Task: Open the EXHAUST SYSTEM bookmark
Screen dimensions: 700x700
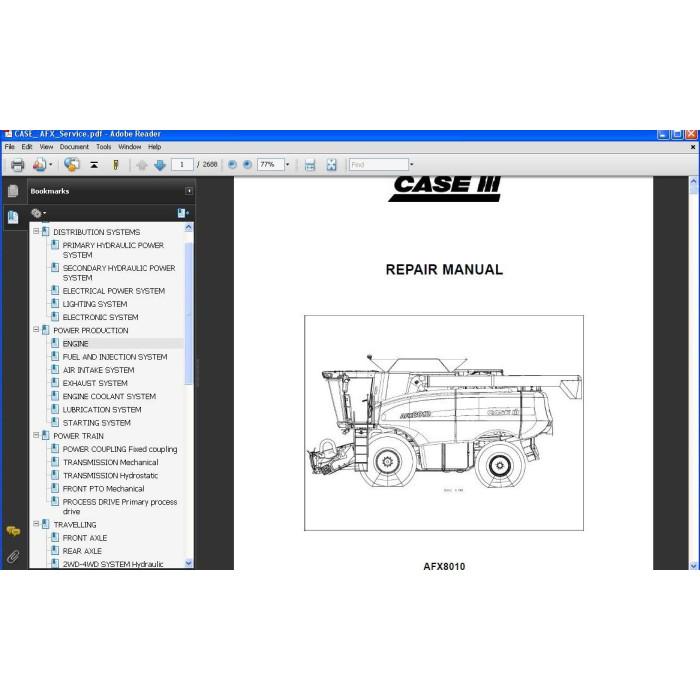Action: (x=95, y=383)
